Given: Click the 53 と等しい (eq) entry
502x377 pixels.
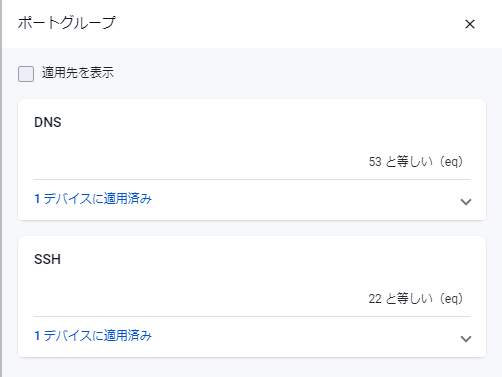Looking at the screenshot, I should [416, 162].
